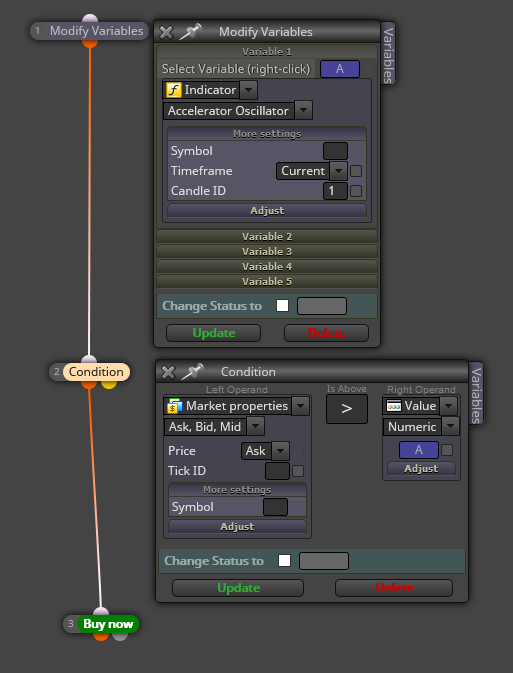
Task: Toggle the Candle ID checkbox
Action: [x=356, y=191]
